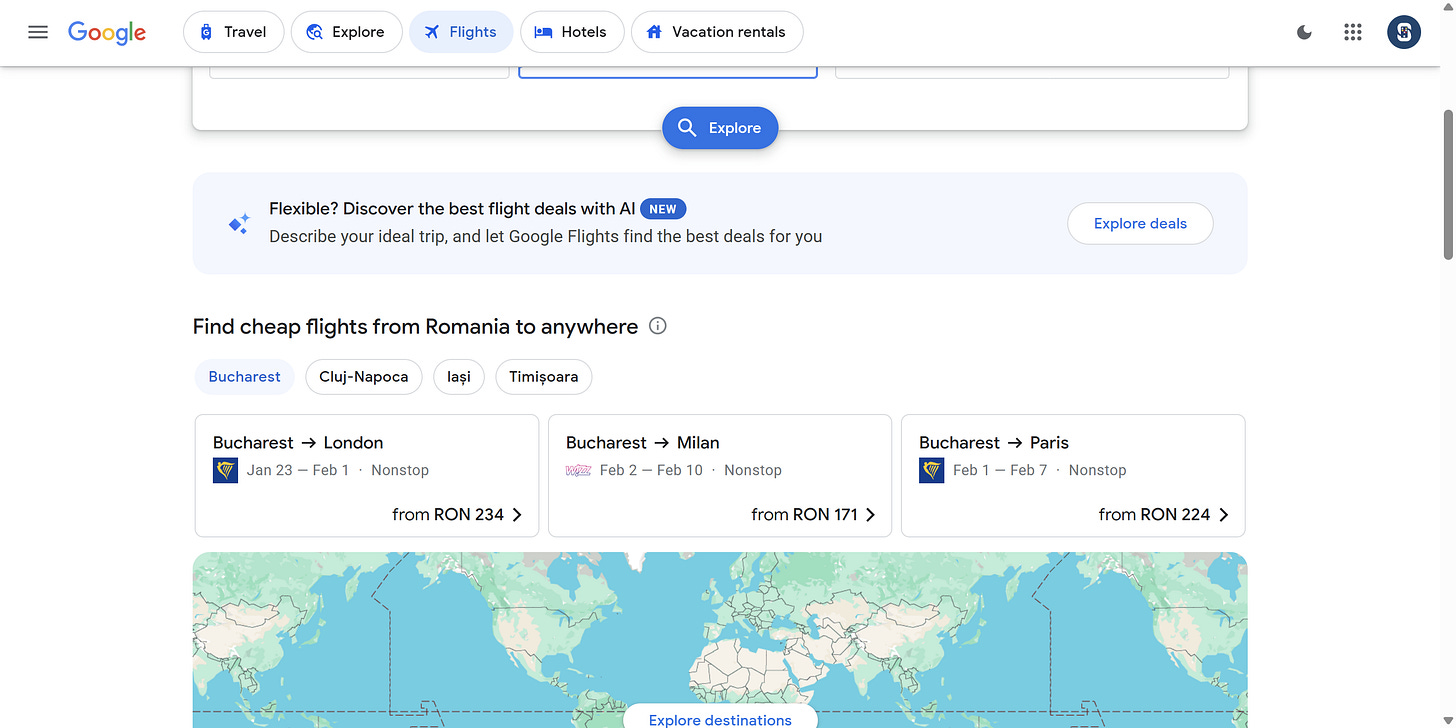The height and width of the screenshot is (728, 1456).
Task: Toggle dark mode moon icon
Action: click(1304, 32)
